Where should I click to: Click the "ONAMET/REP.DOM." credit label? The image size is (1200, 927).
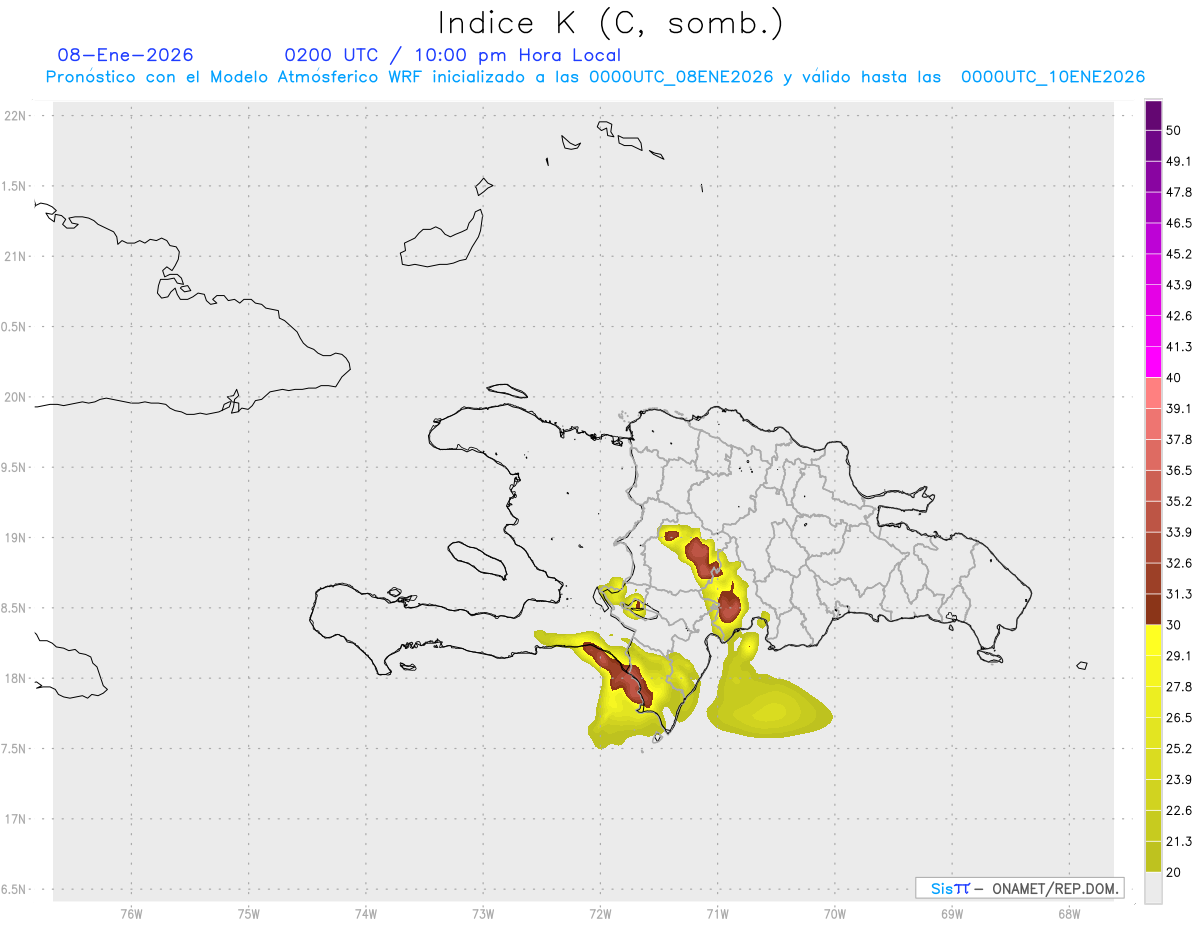[x=1054, y=888]
